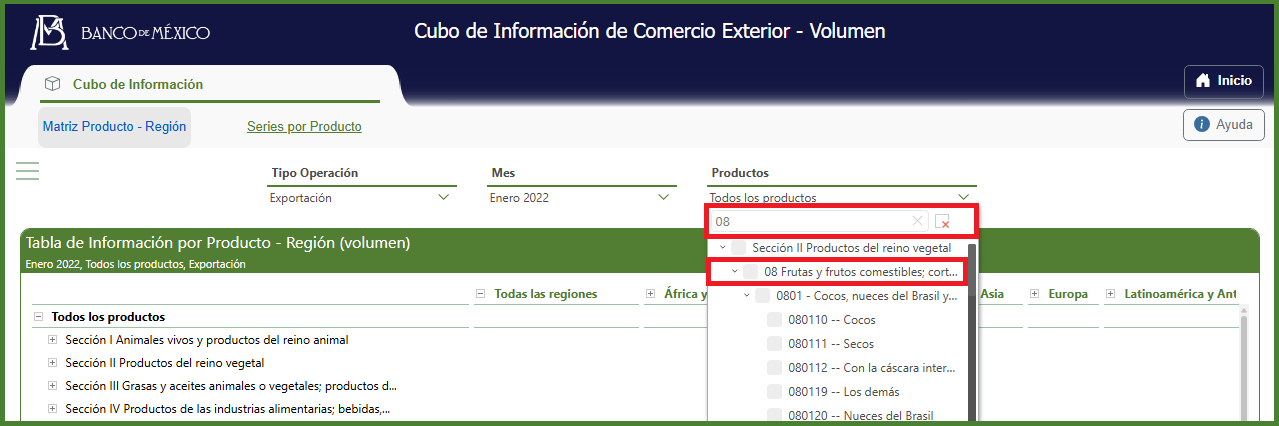Expand Sección I Animales vivos row
1279x426 pixels.
pyautogui.click(x=53, y=340)
